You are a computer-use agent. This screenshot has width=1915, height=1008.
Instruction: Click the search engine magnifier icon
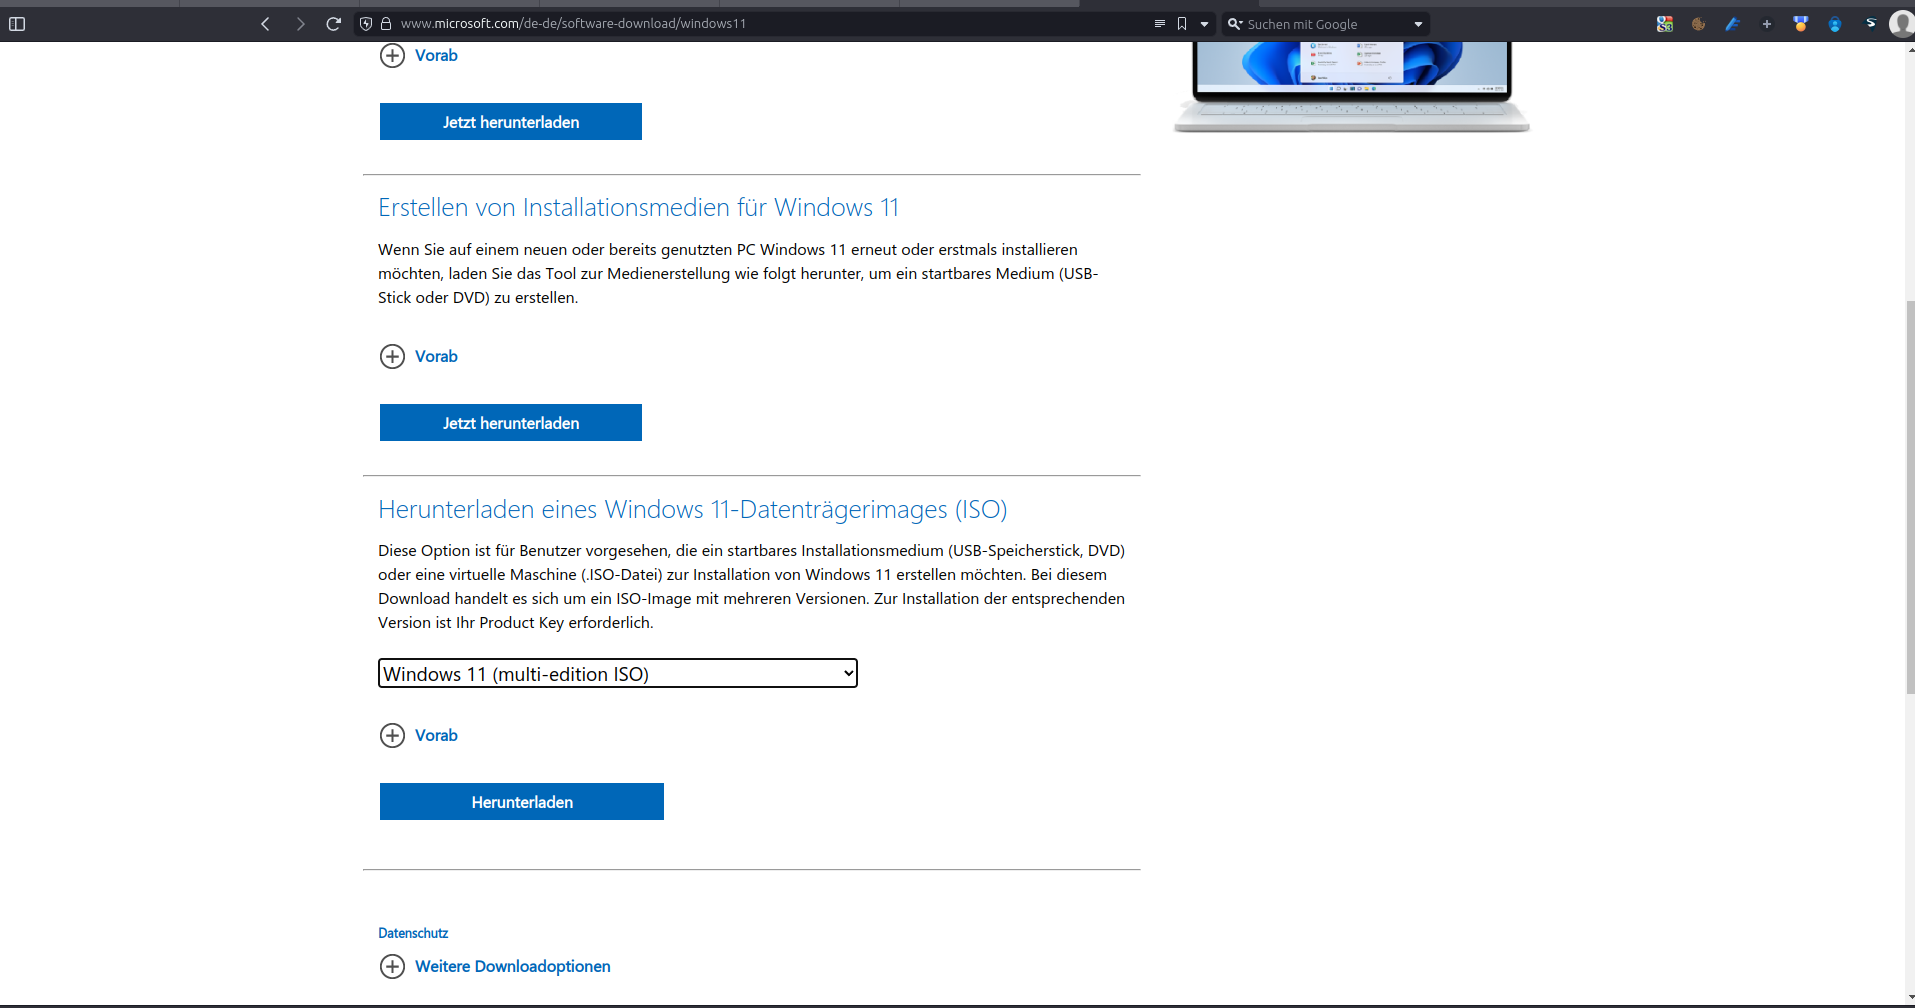pyautogui.click(x=1235, y=24)
